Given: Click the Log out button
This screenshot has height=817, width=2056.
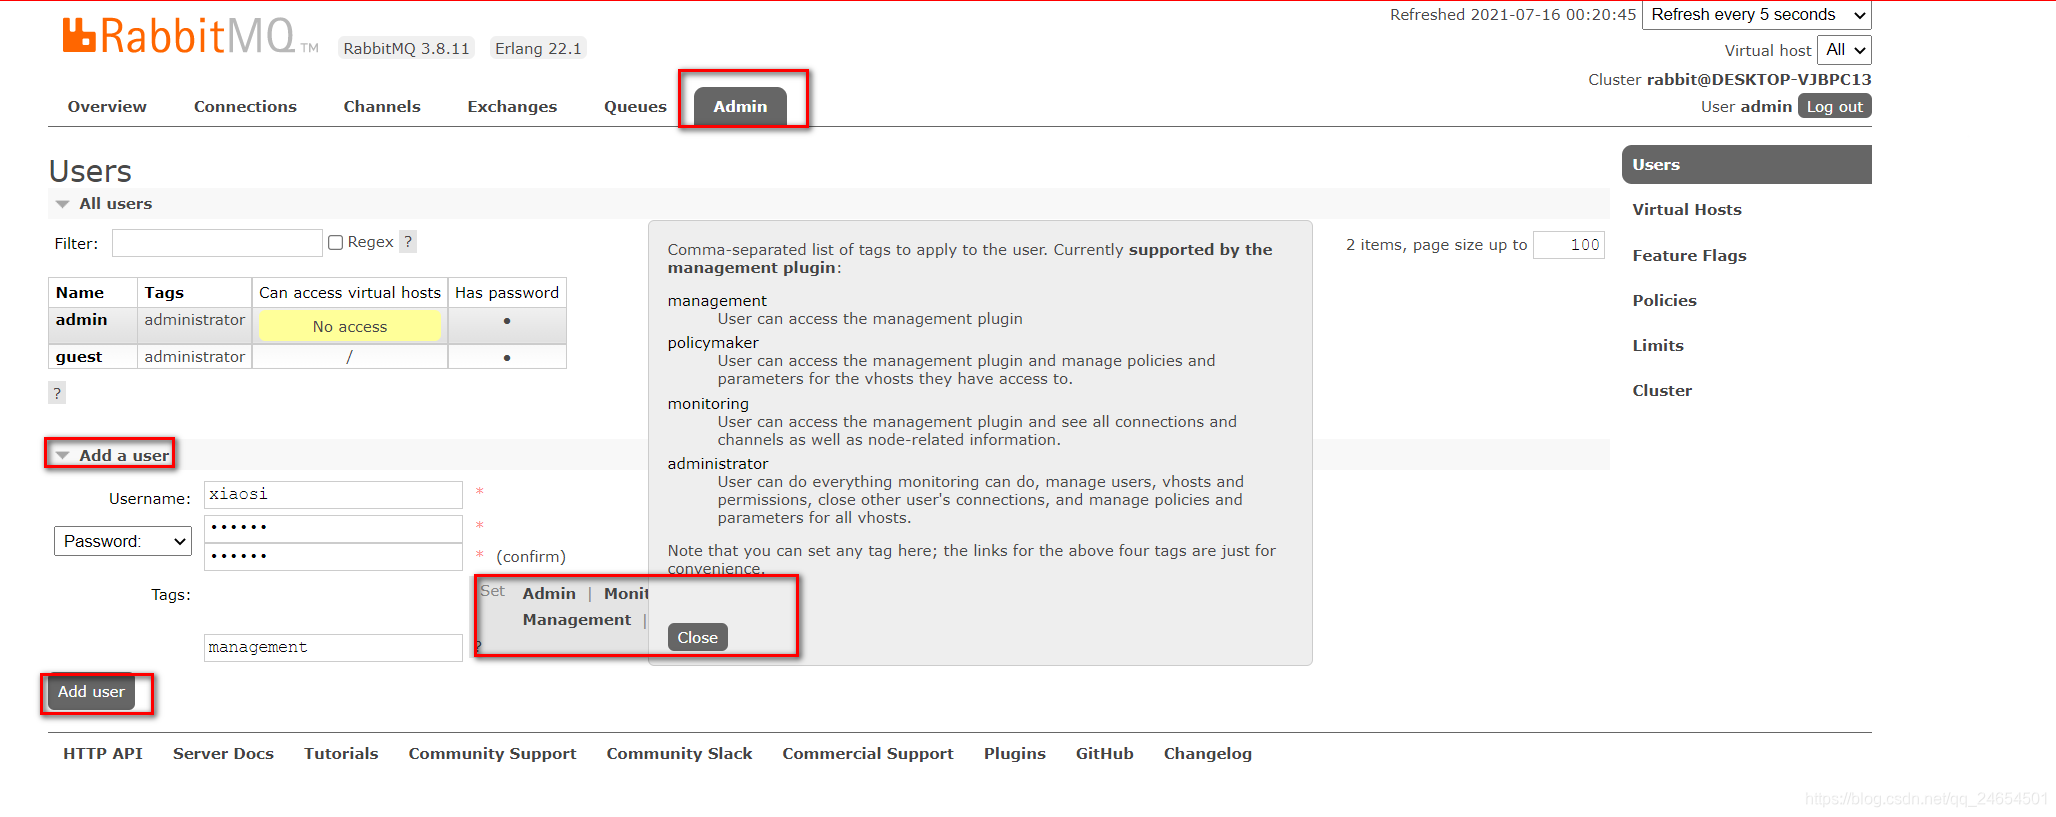Looking at the screenshot, I should click(1834, 107).
